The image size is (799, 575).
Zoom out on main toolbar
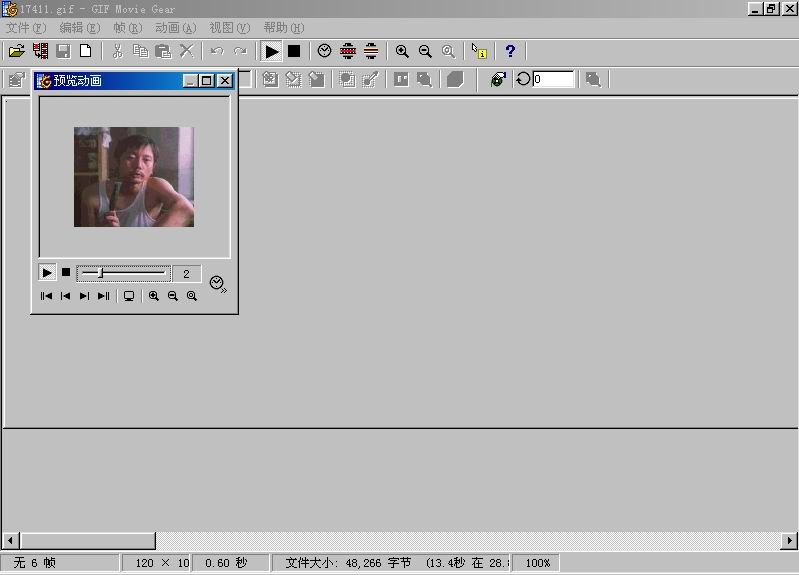pos(425,51)
